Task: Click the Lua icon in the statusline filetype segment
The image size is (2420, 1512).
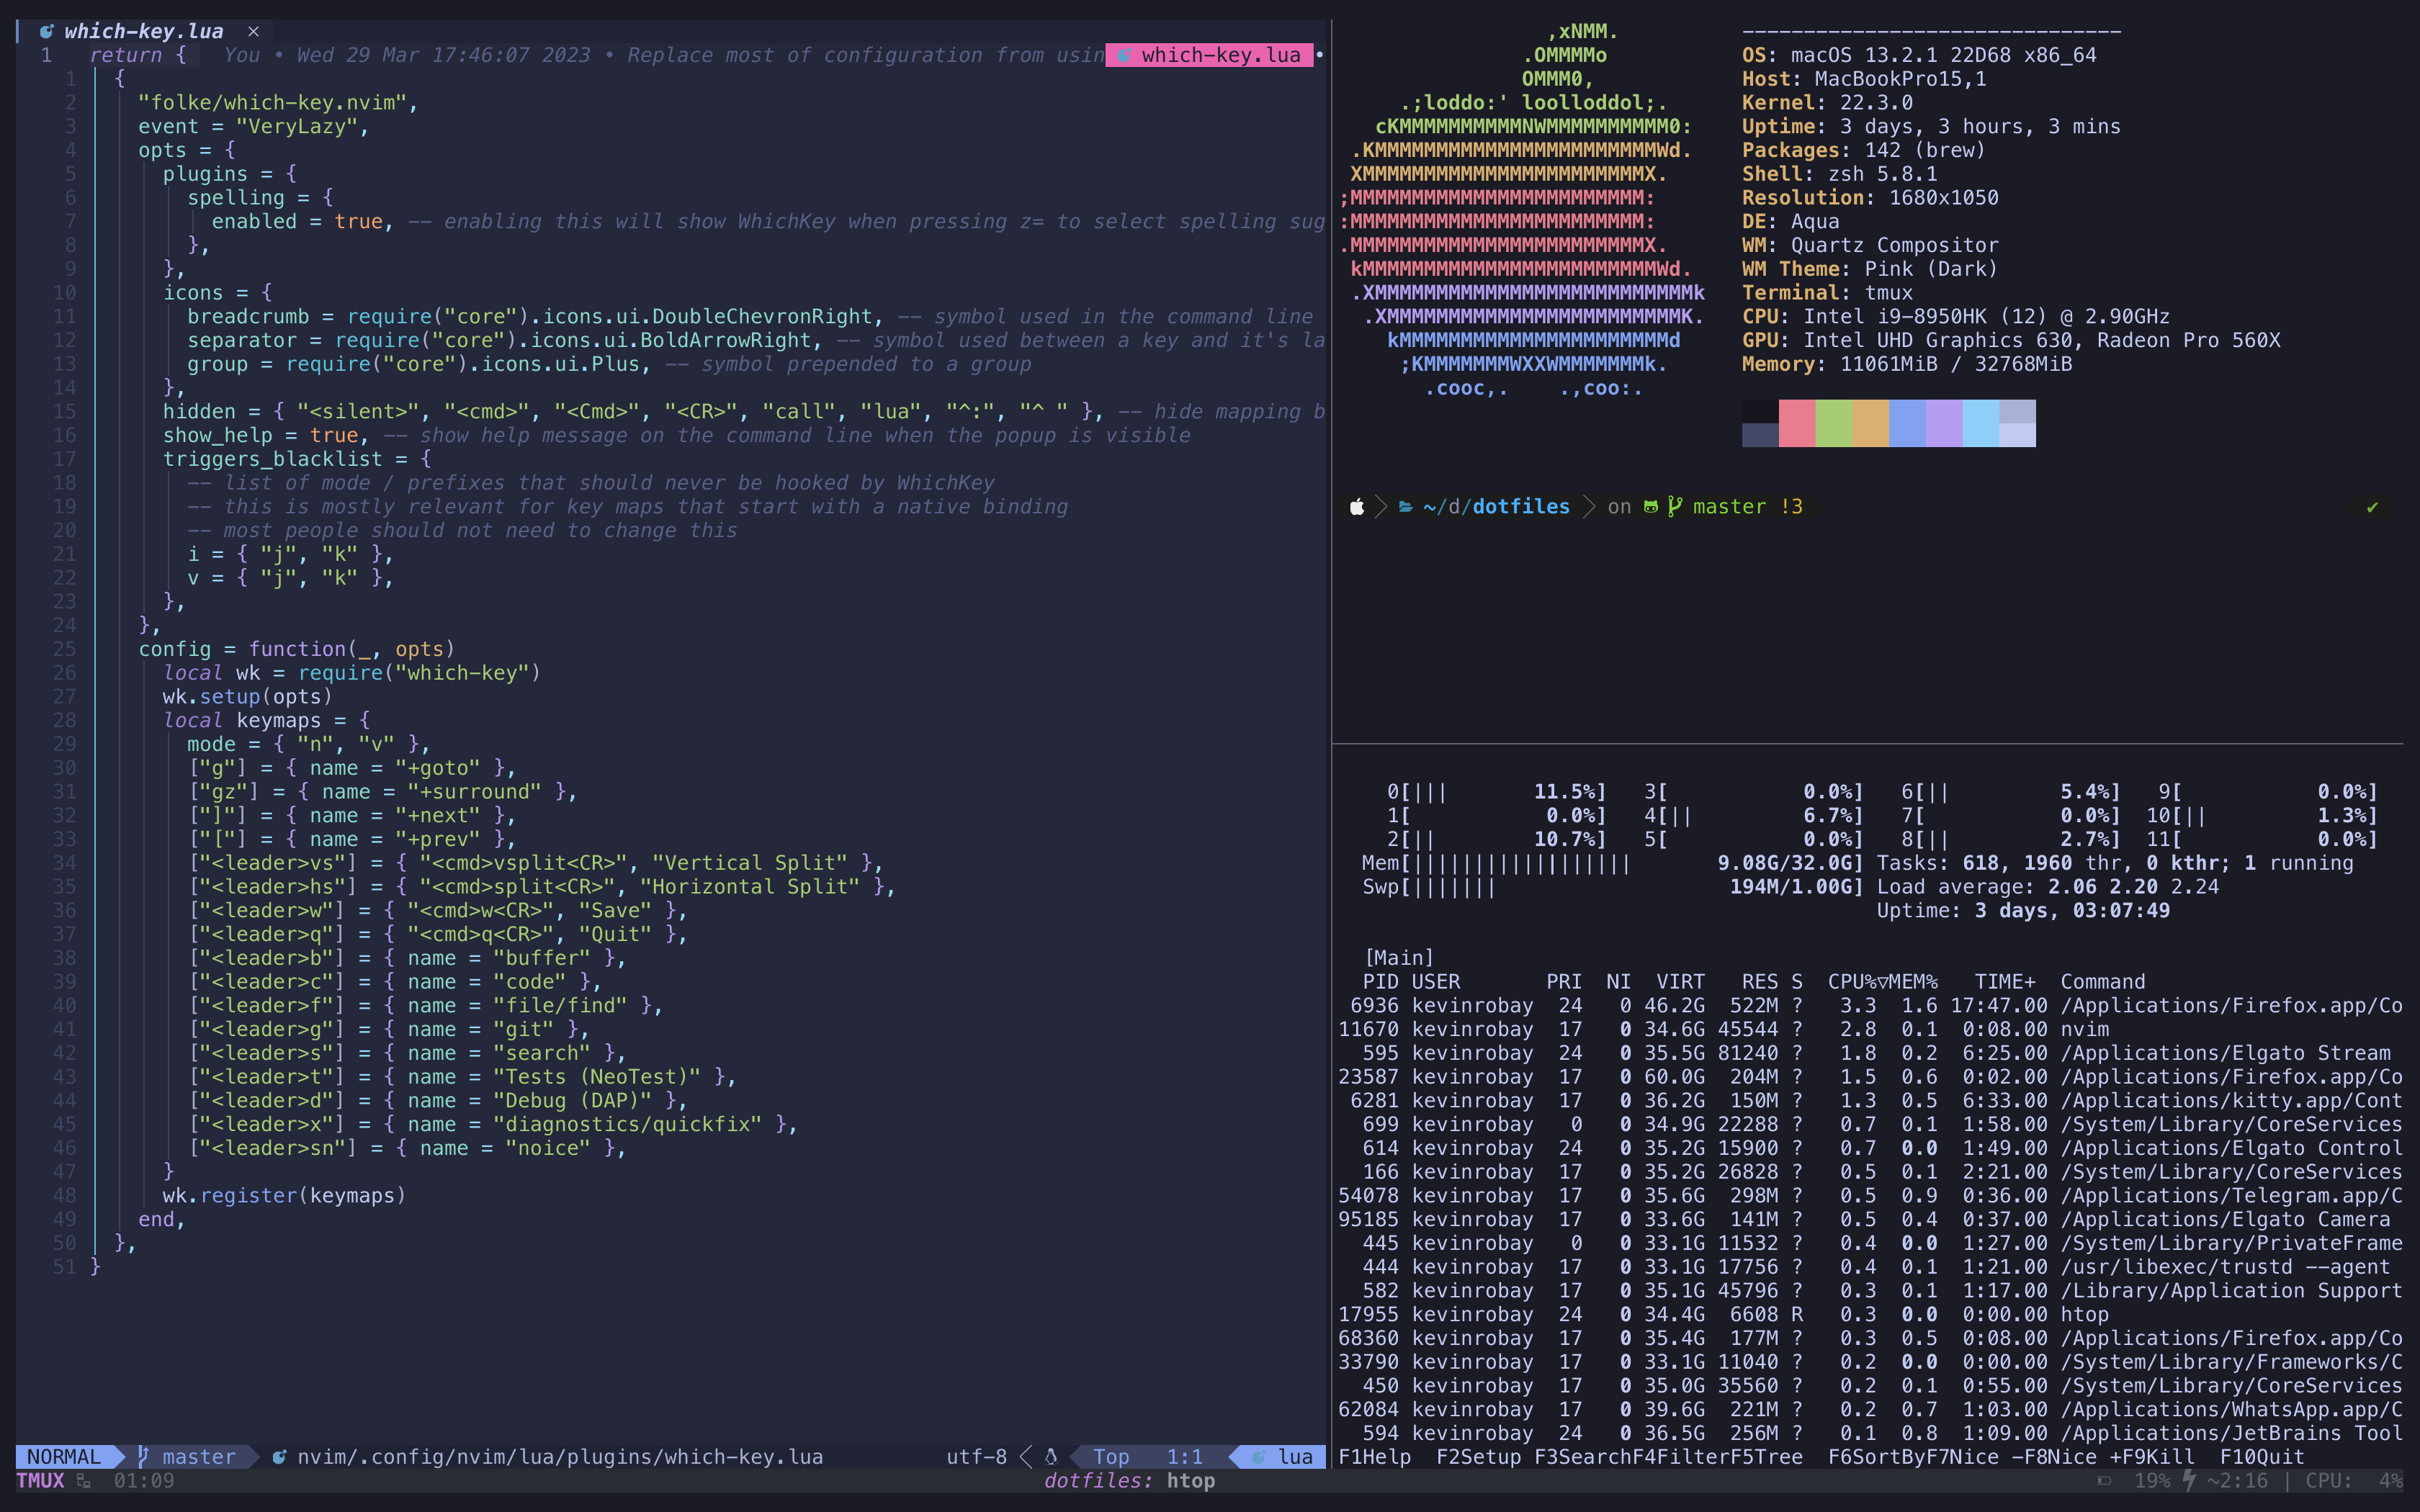Action: point(1258,1456)
